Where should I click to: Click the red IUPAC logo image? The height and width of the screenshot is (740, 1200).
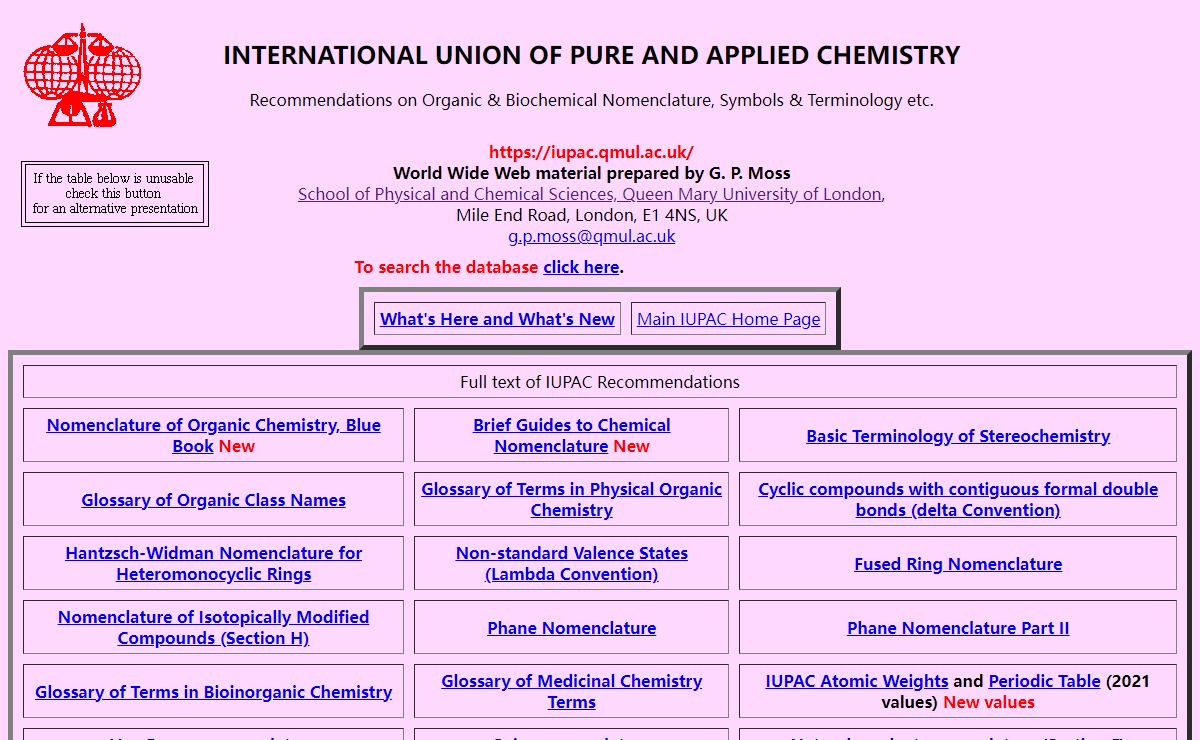click(x=82, y=76)
